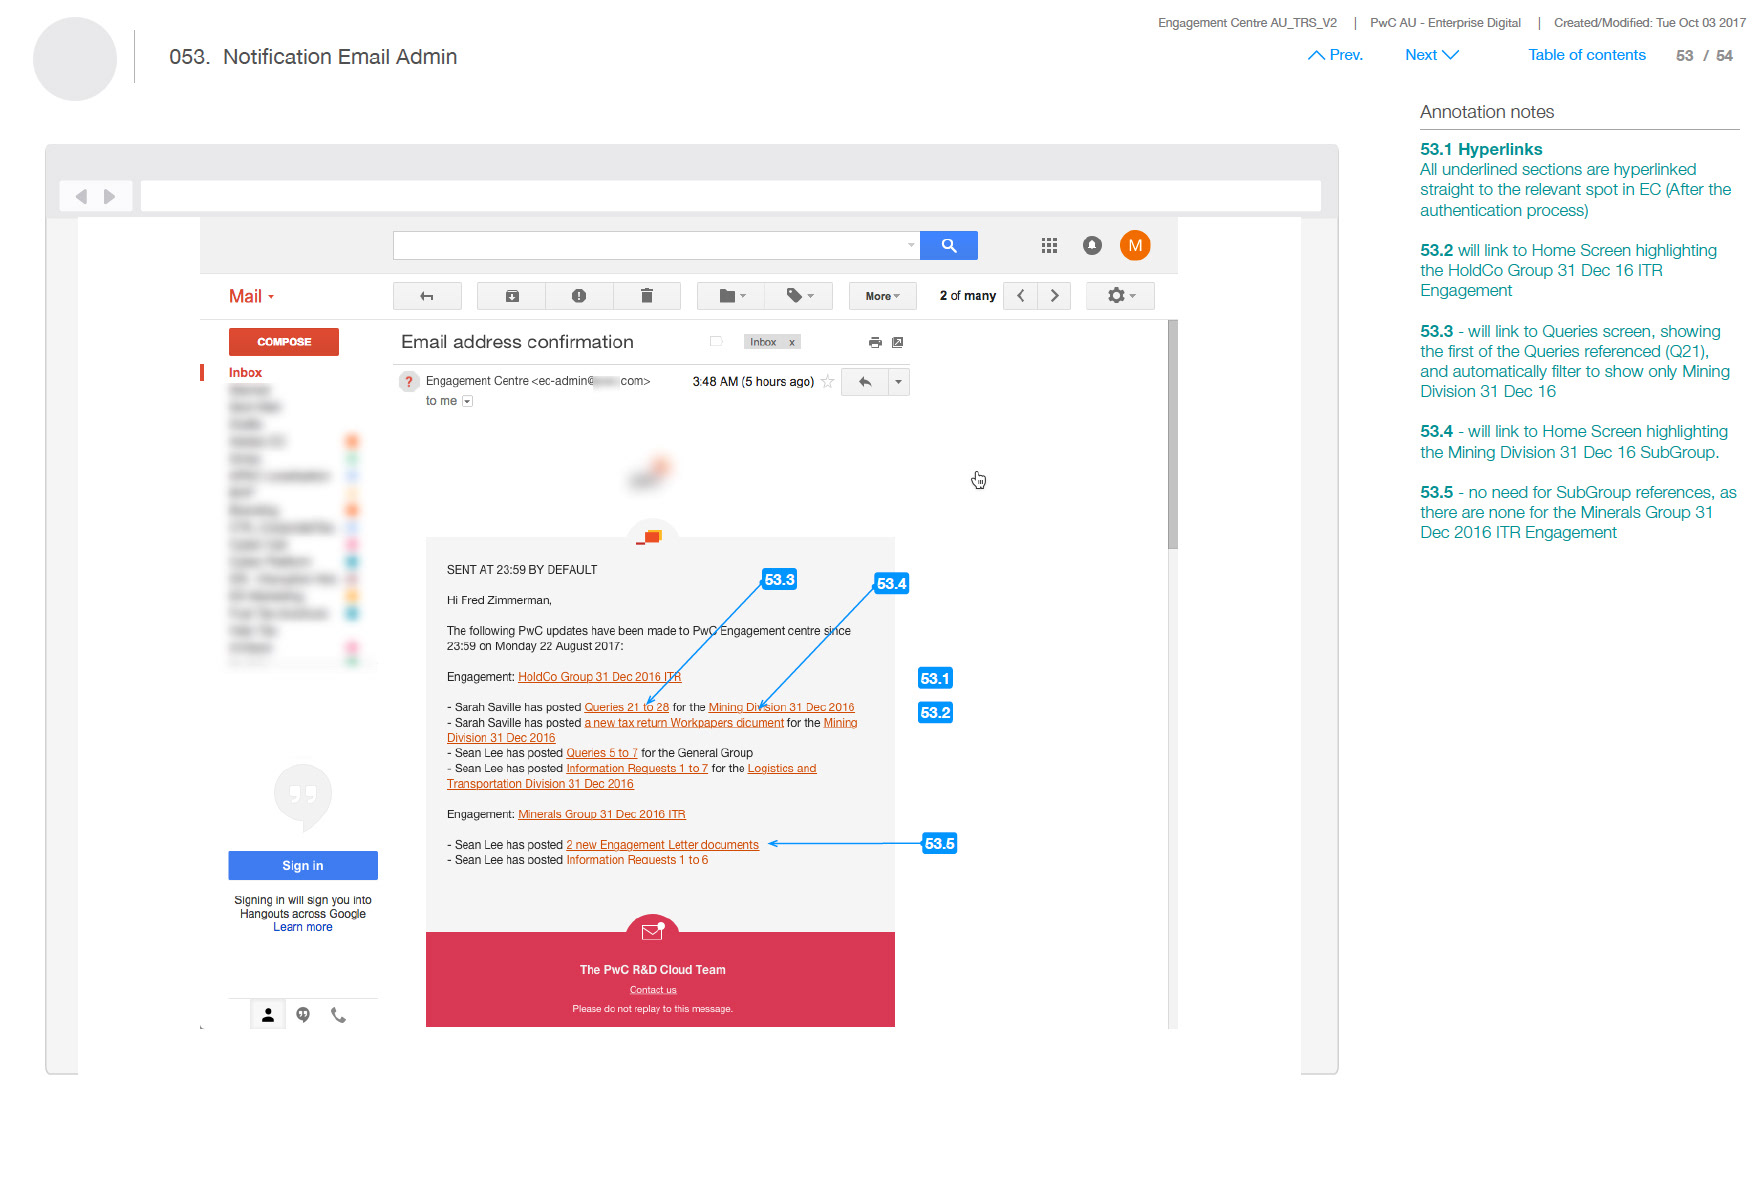Click the envelope icon above the footer
This screenshot has width=1764, height=1197.
click(x=652, y=932)
